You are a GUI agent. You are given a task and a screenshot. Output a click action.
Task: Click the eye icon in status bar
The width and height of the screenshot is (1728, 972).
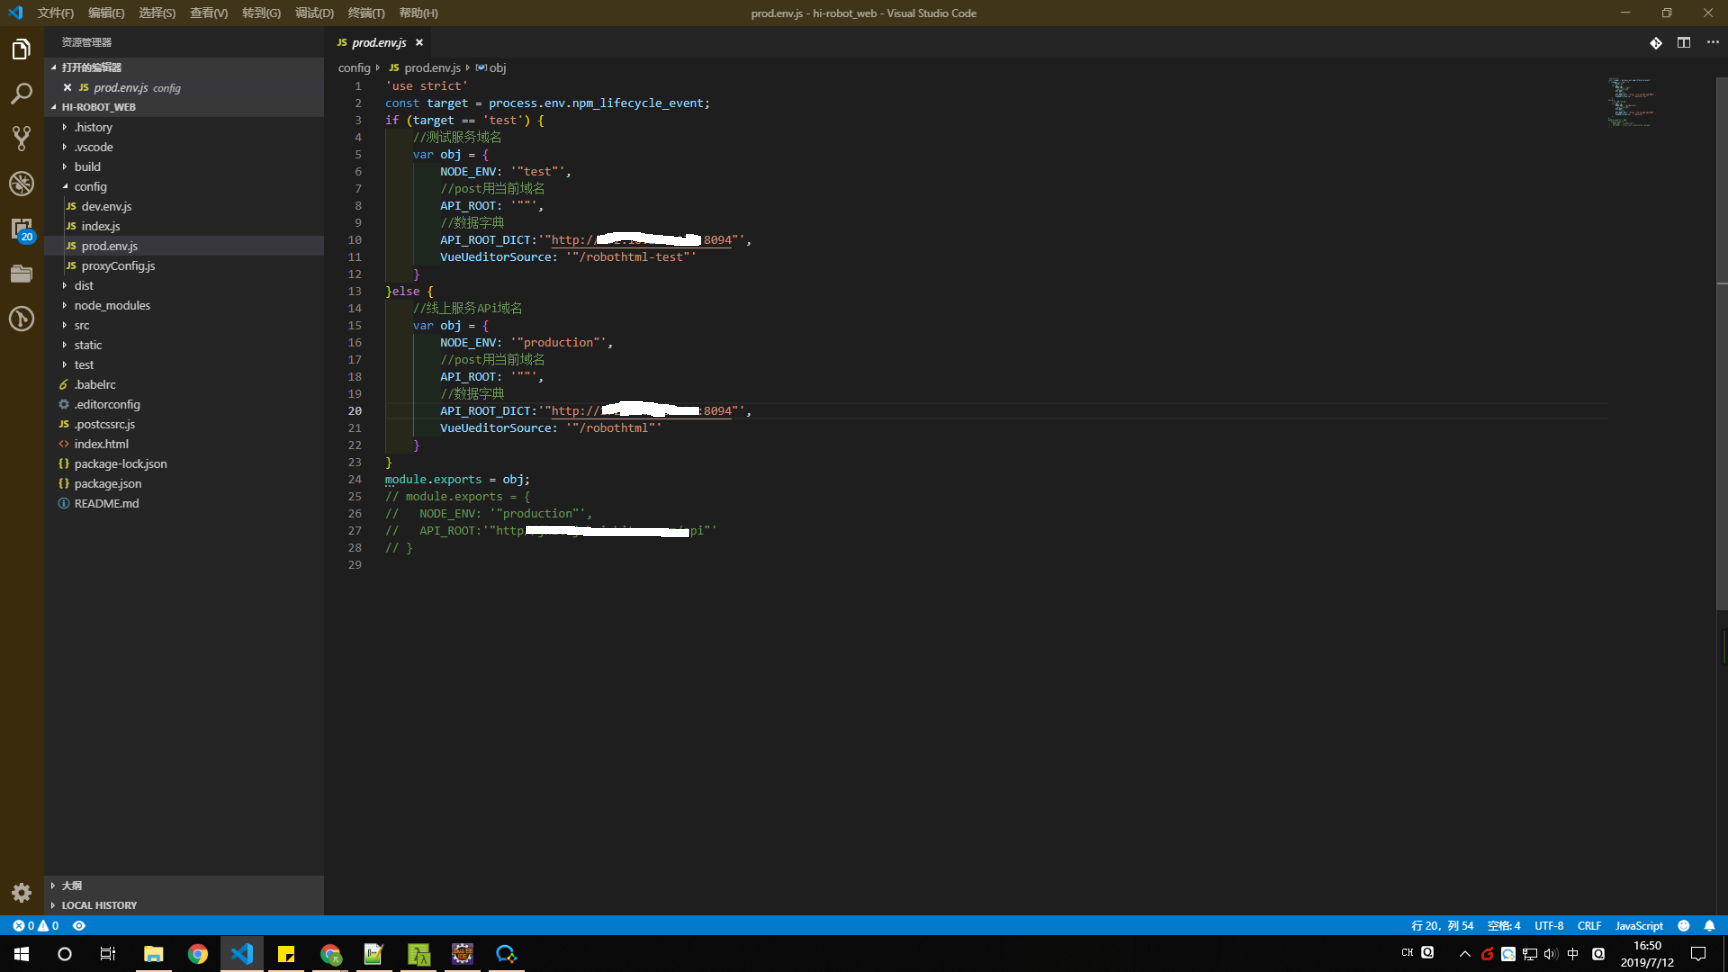pos(79,926)
